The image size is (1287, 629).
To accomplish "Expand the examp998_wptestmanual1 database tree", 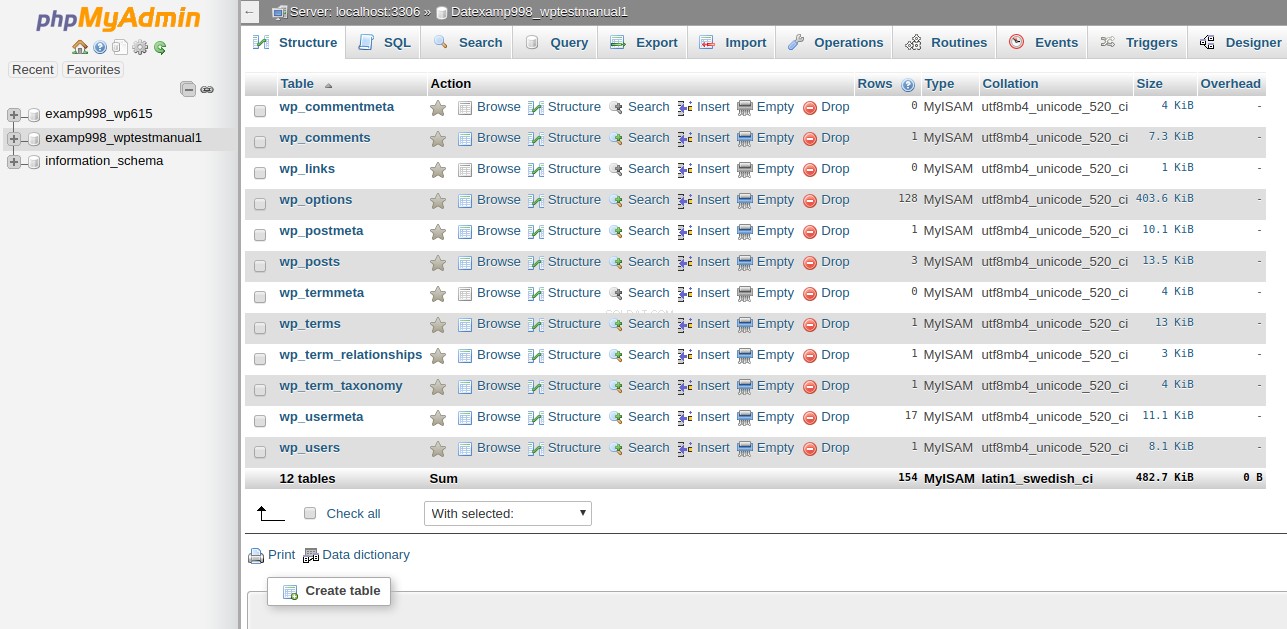I will coord(14,138).
